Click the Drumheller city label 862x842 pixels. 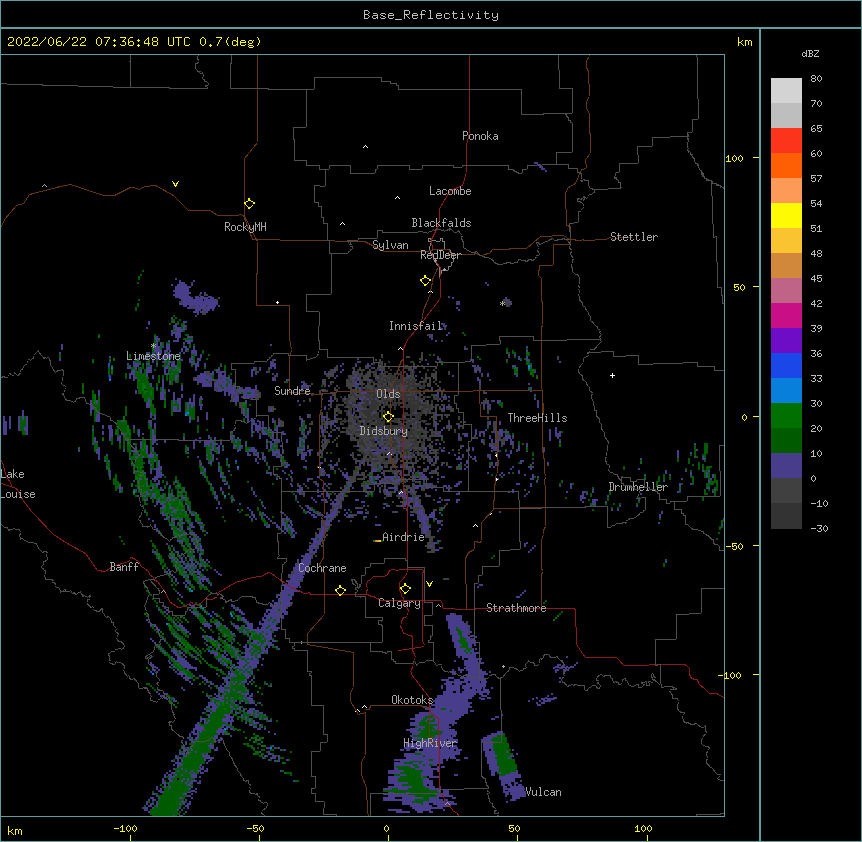638,487
